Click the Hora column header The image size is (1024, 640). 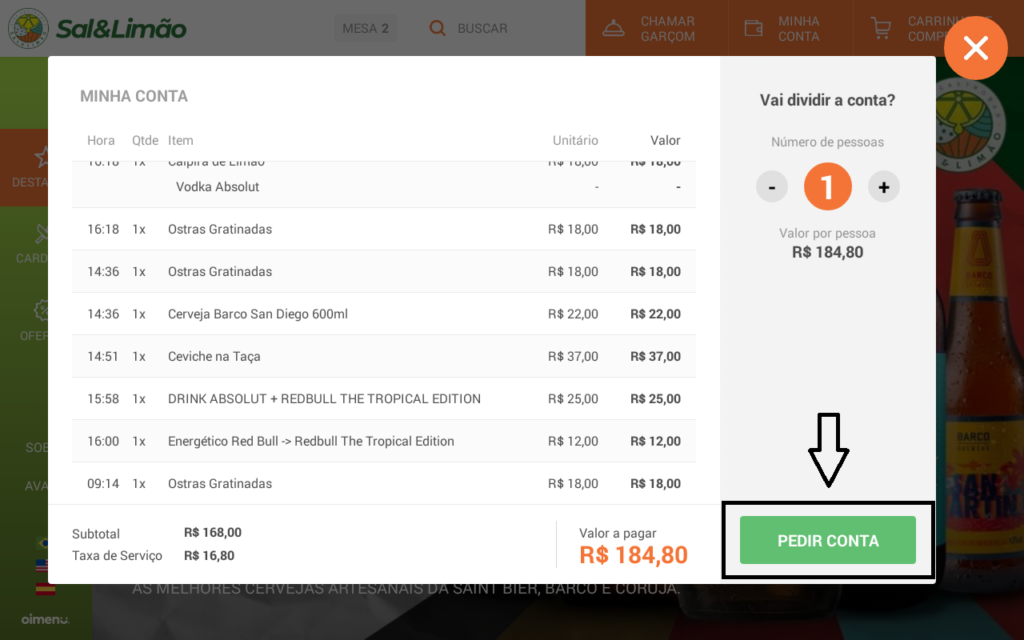click(101, 140)
